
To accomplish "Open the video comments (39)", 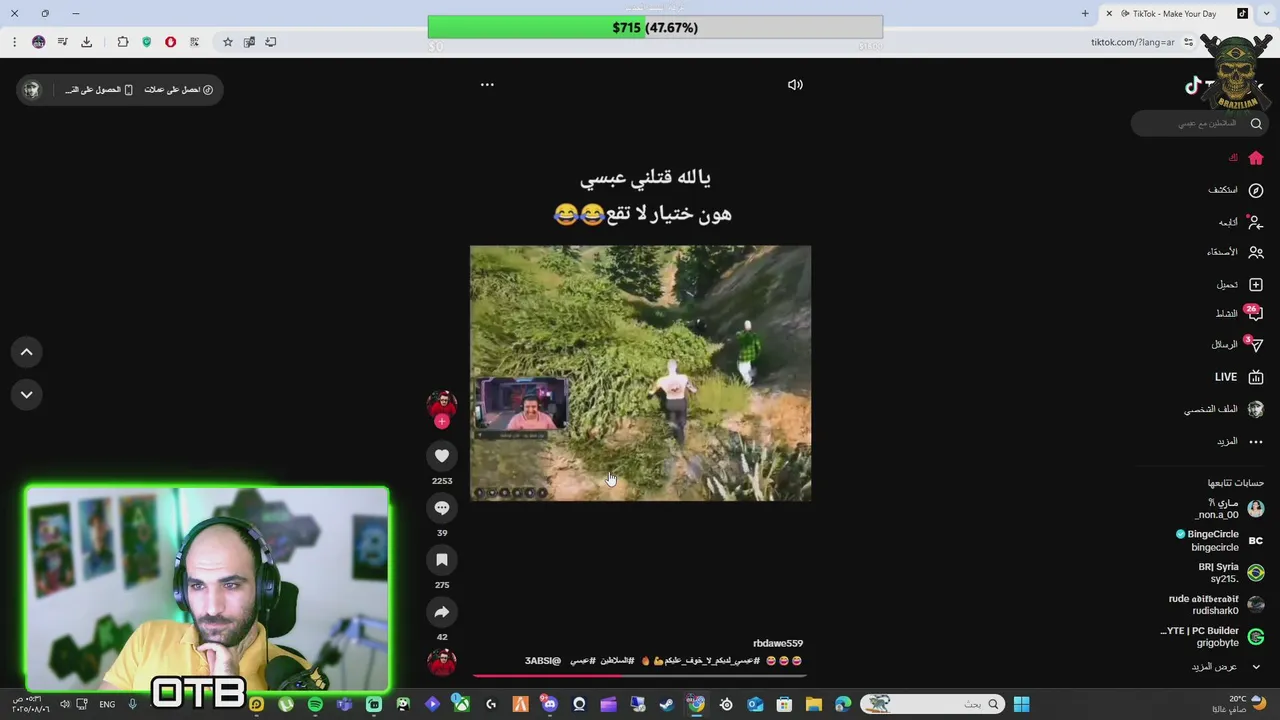I will pos(442,508).
